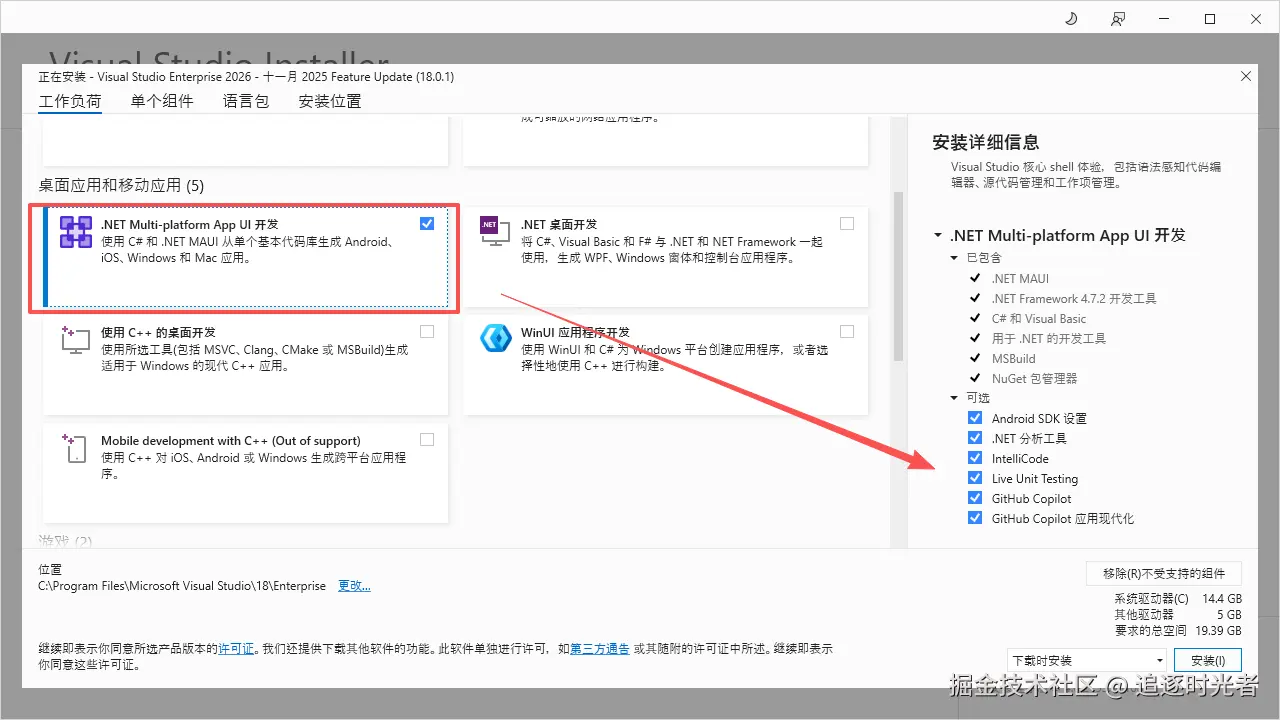Click the .NET MAUI workload icon
This screenshot has width=1280, height=720.
point(76,232)
